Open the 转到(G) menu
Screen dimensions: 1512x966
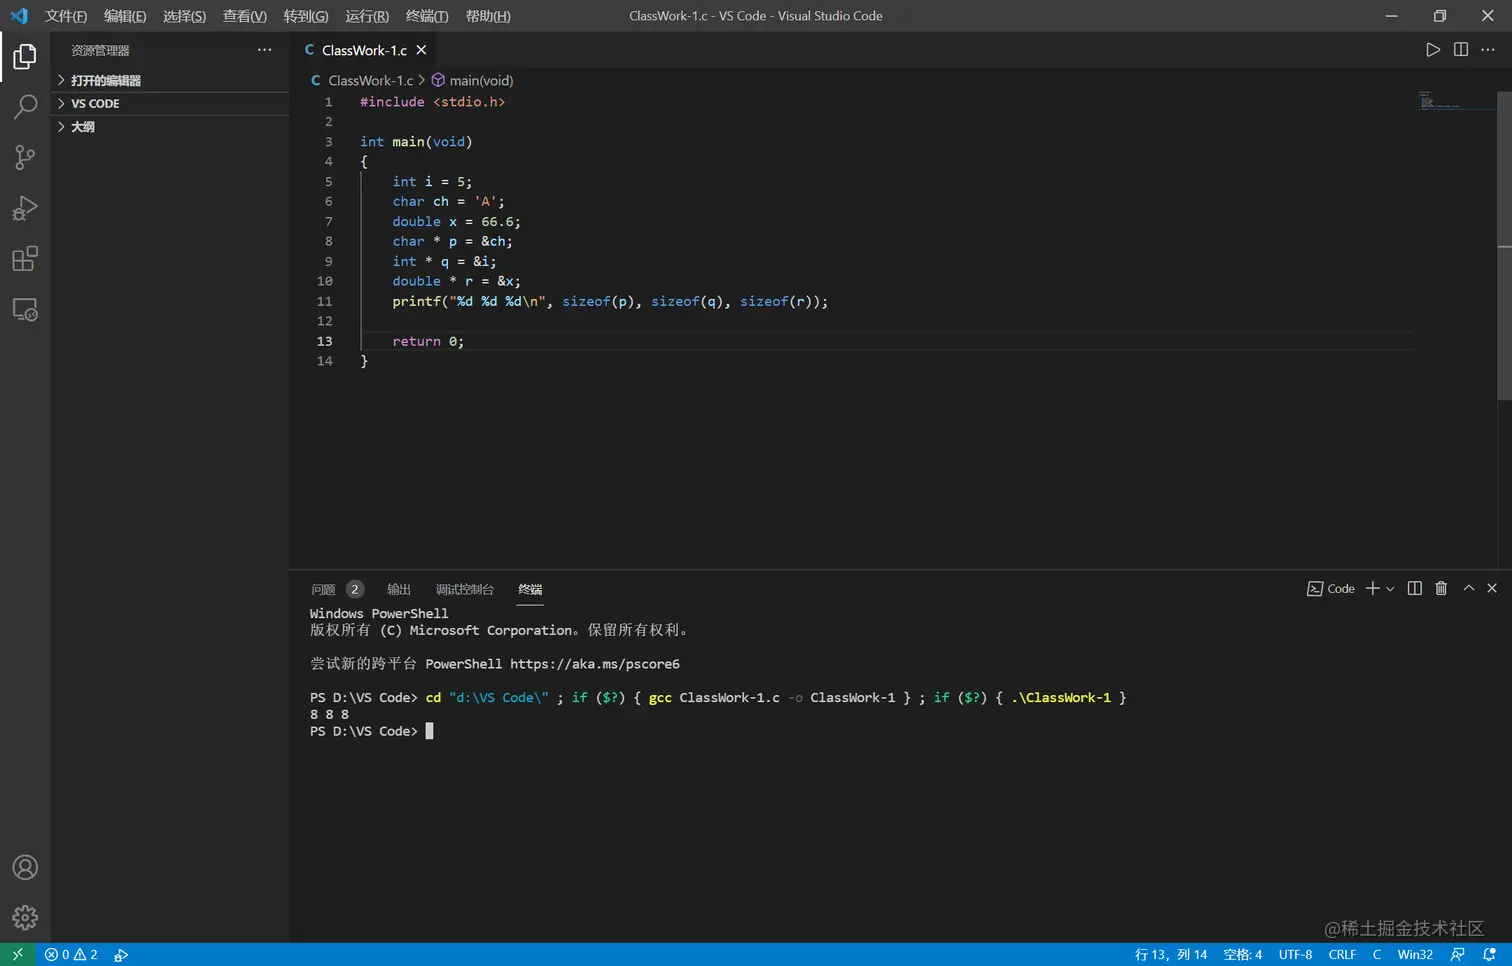click(306, 16)
